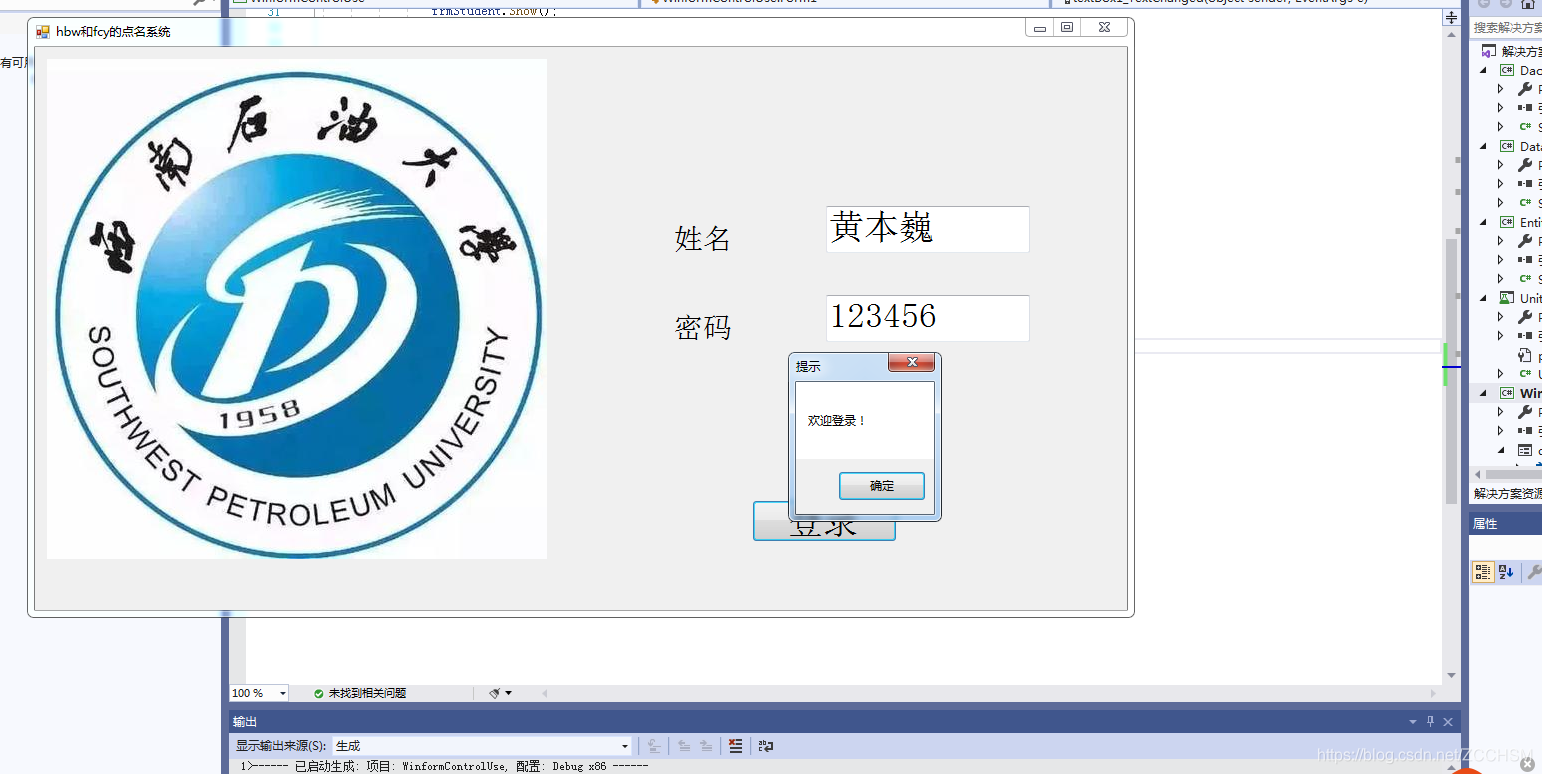Screen dimensions: 1542x774
Task: Close the 提示 message box
Action: click(x=912, y=363)
